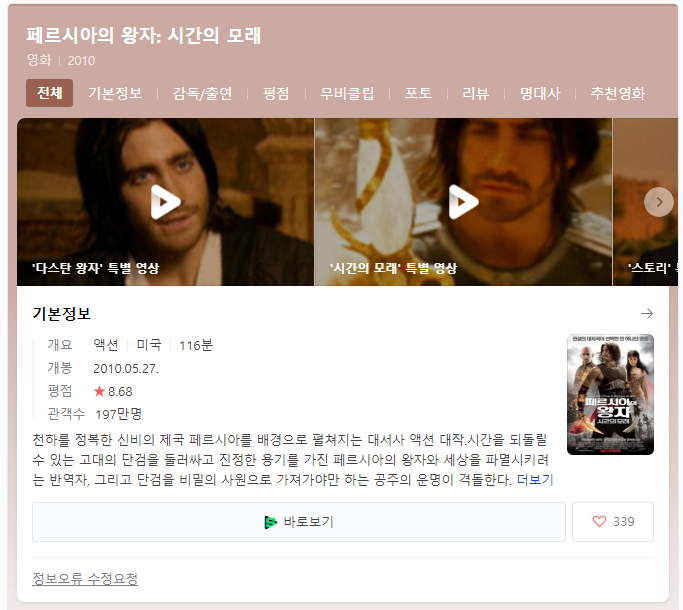
Task: Click the 미국 country text
Action: click(x=149, y=345)
